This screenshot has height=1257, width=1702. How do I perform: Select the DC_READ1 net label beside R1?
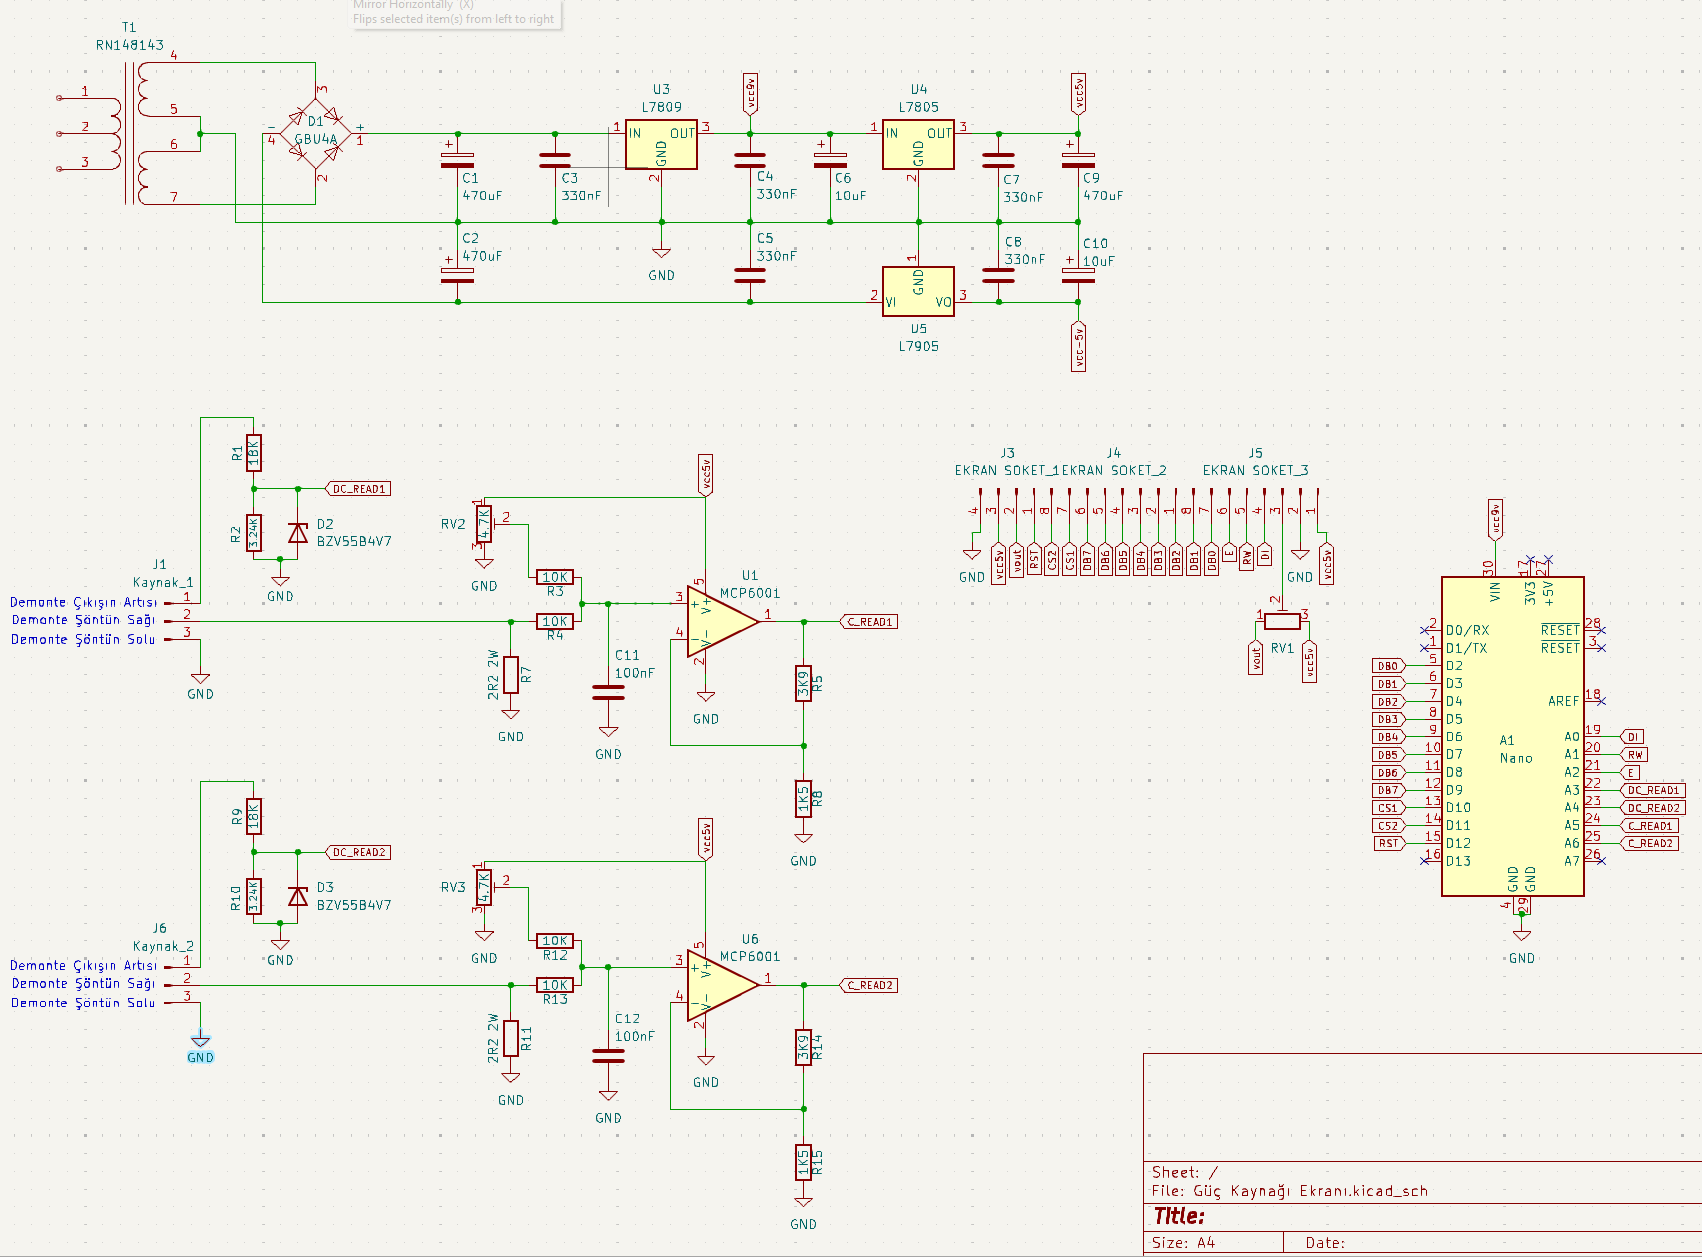click(358, 489)
